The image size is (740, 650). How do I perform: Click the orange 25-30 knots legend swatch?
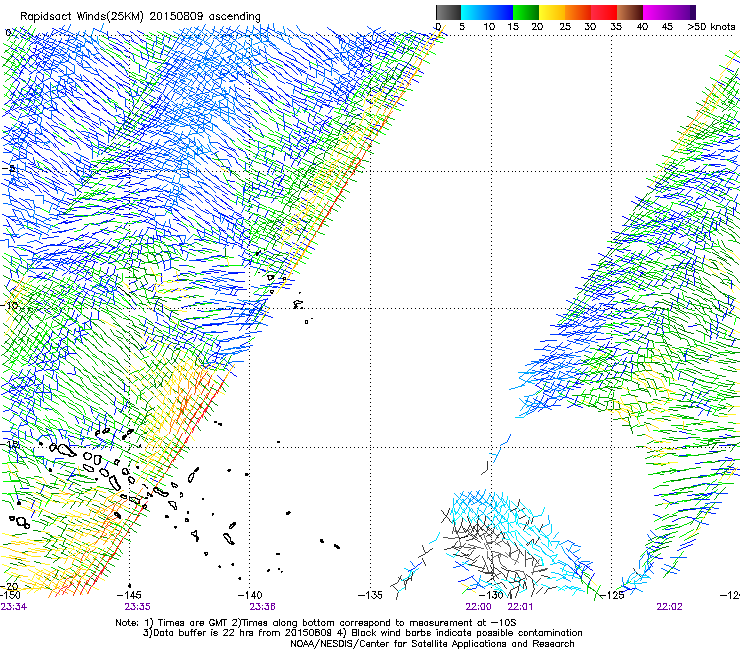pos(578,12)
